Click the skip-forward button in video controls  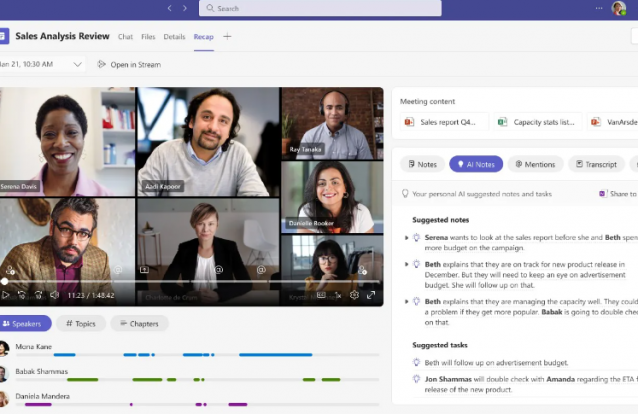[x=38, y=295]
